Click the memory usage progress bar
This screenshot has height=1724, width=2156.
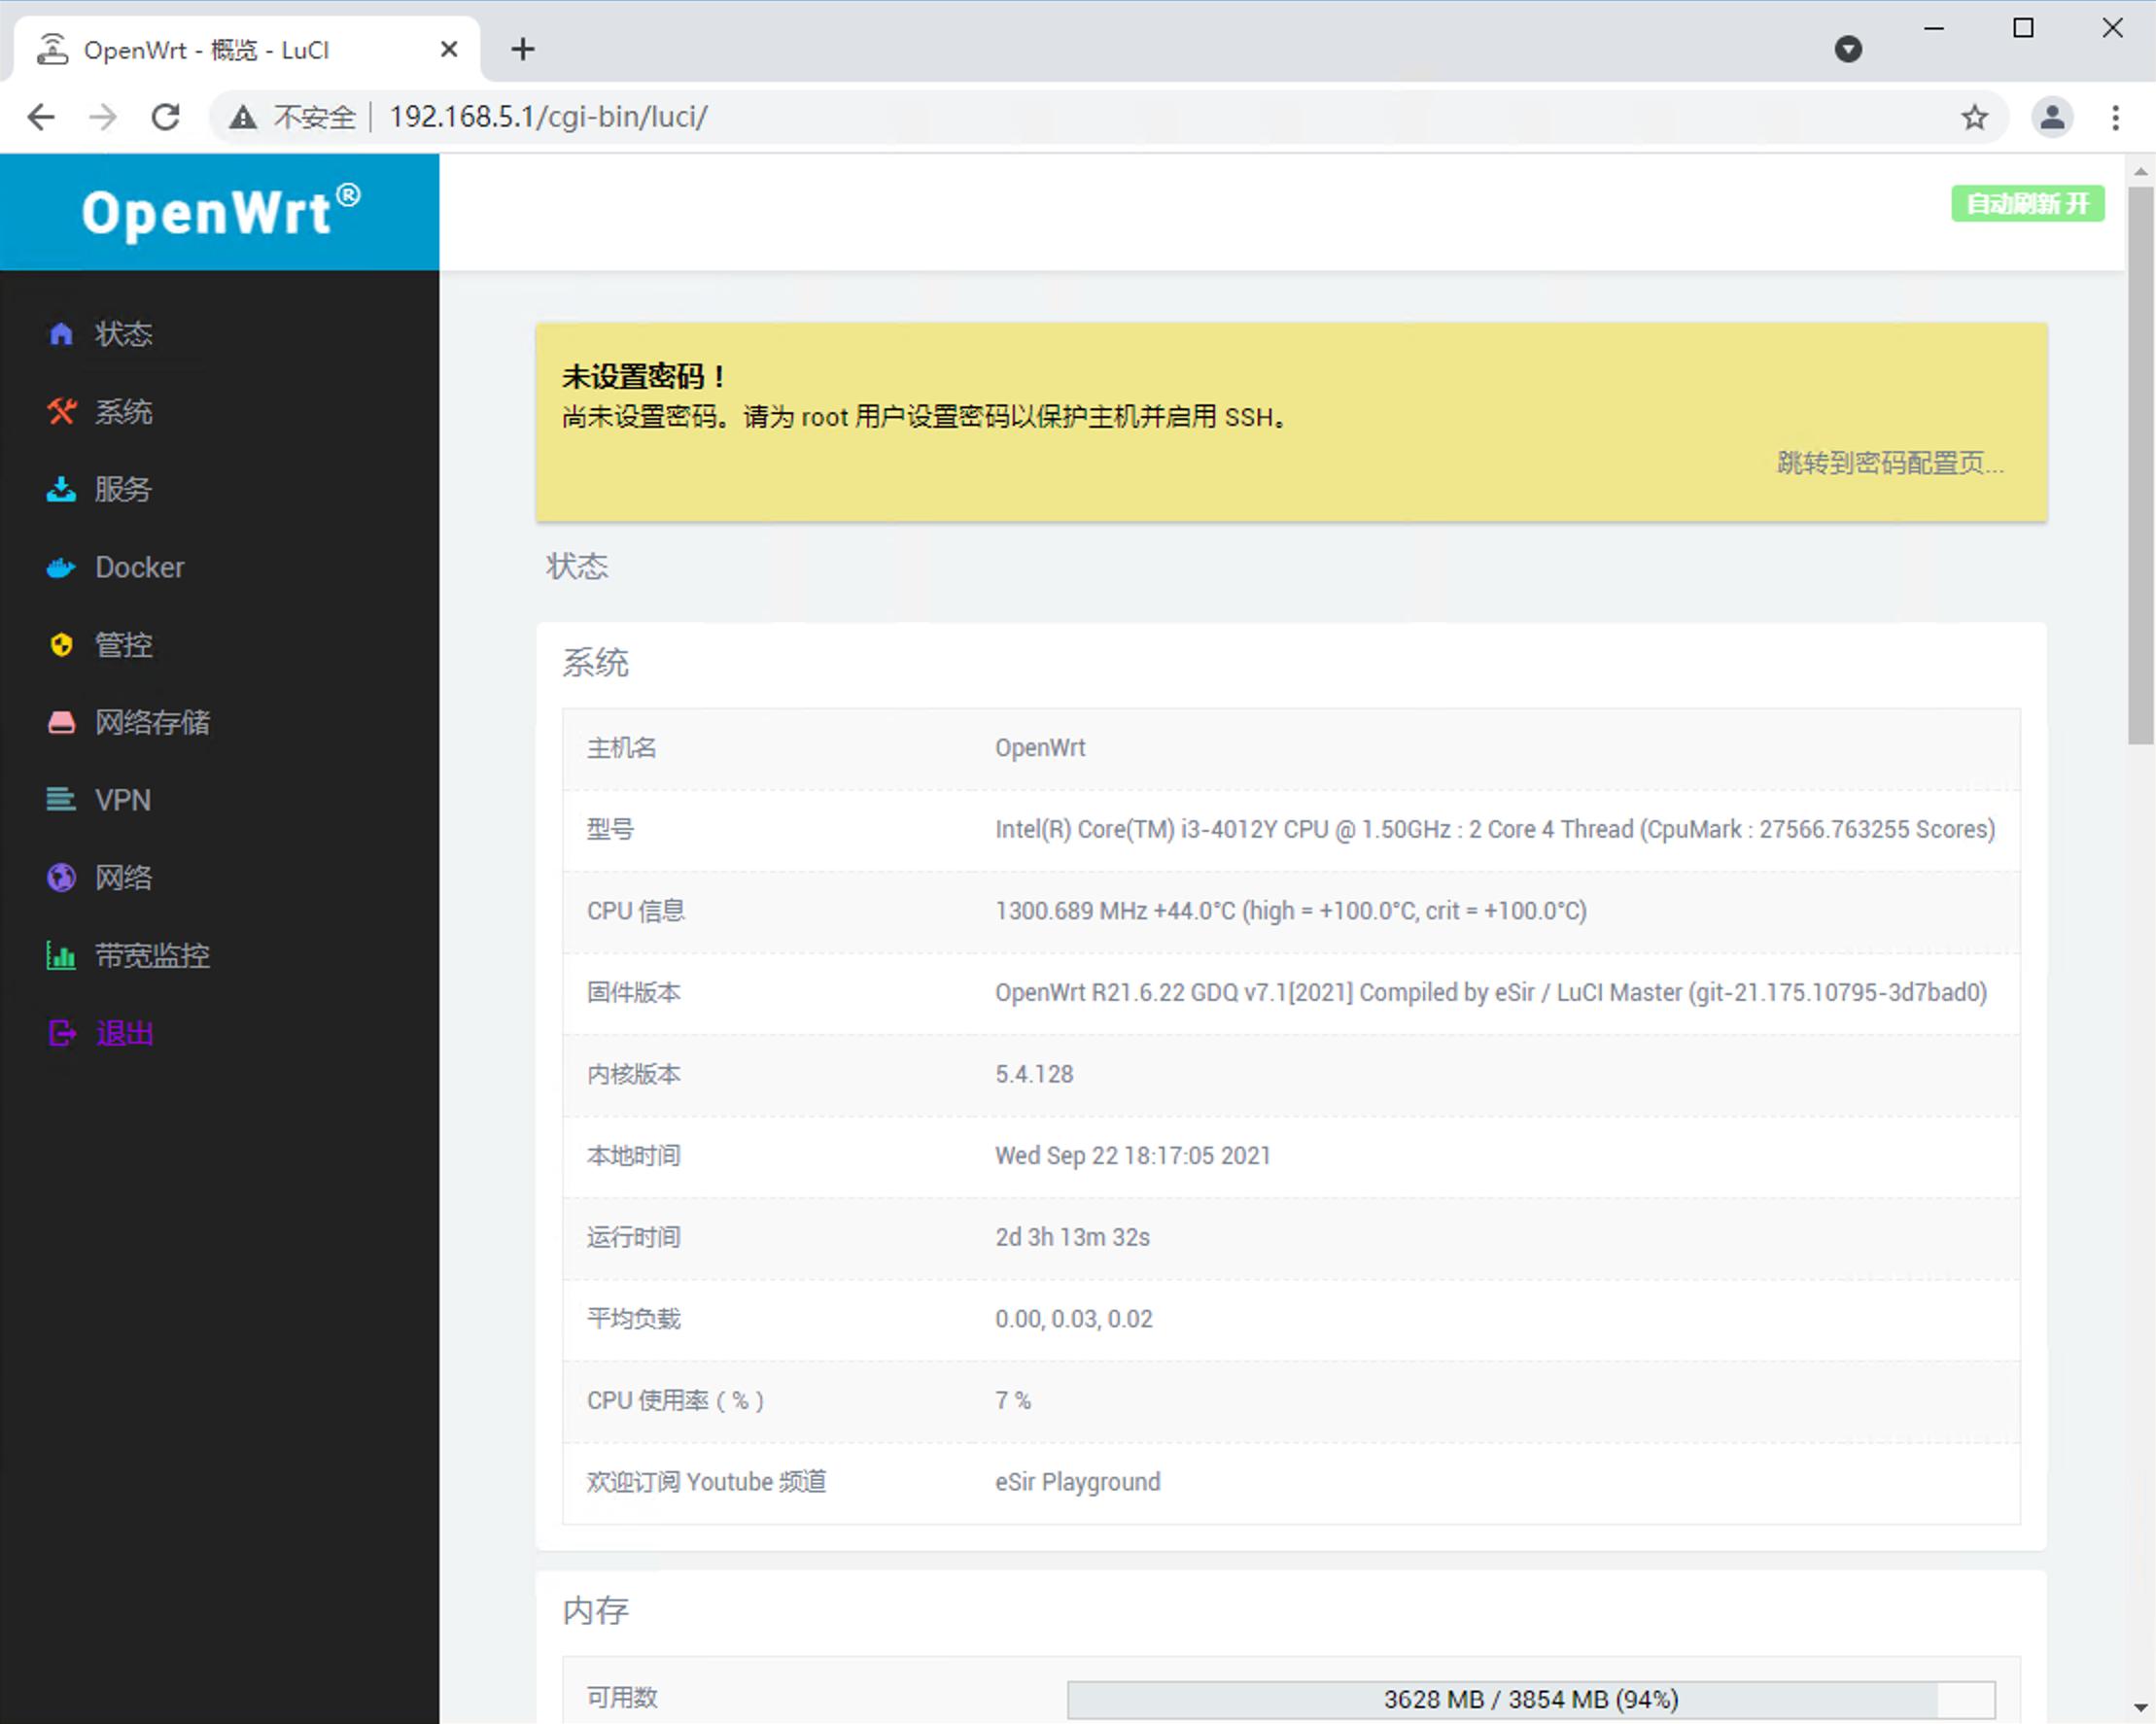1530,1698
